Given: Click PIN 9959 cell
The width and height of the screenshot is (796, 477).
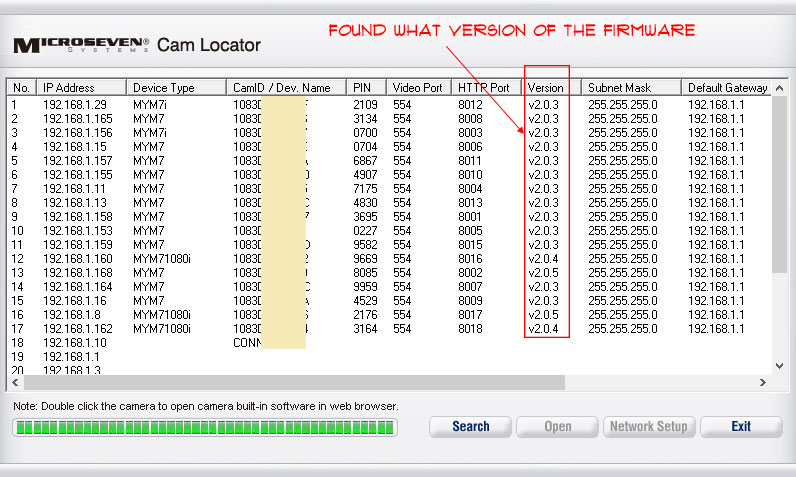Looking at the screenshot, I should pos(366,287).
